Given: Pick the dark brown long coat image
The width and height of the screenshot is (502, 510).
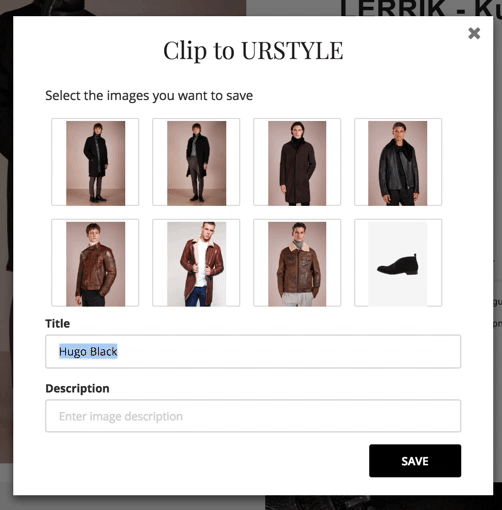Looking at the screenshot, I should pos(297,162).
